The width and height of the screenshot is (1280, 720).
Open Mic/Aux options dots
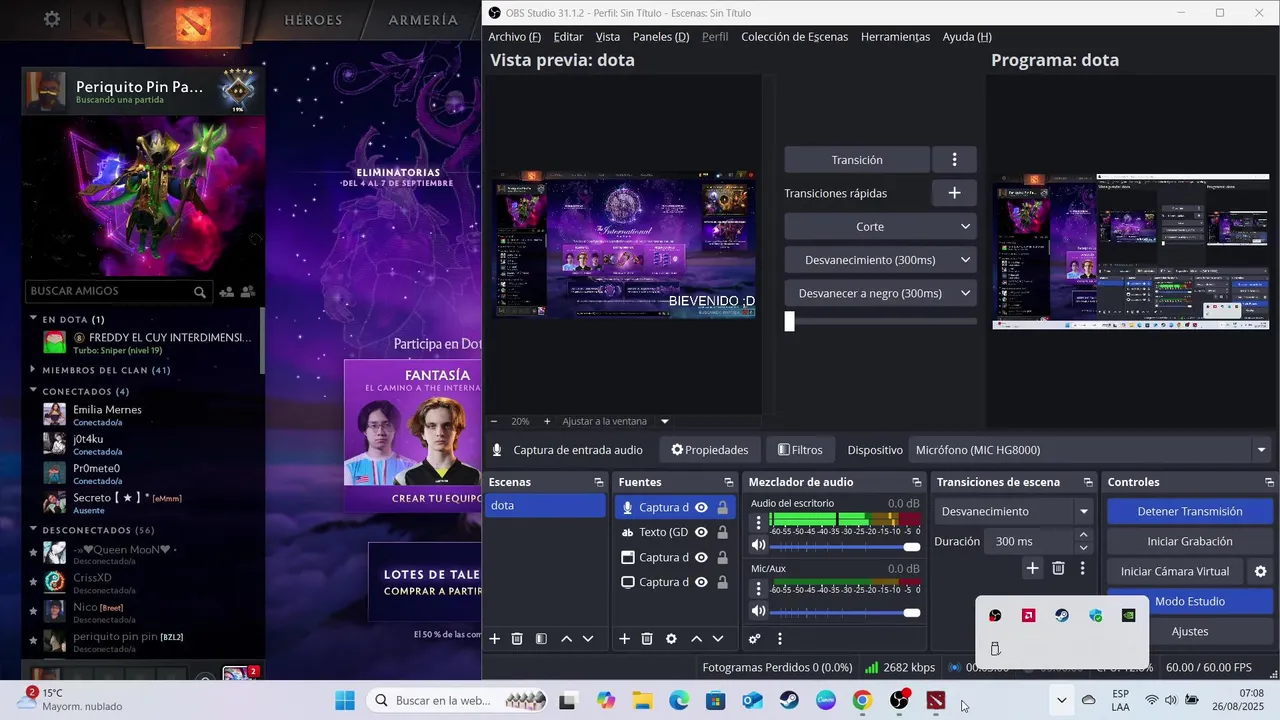[x=758, y=588]
